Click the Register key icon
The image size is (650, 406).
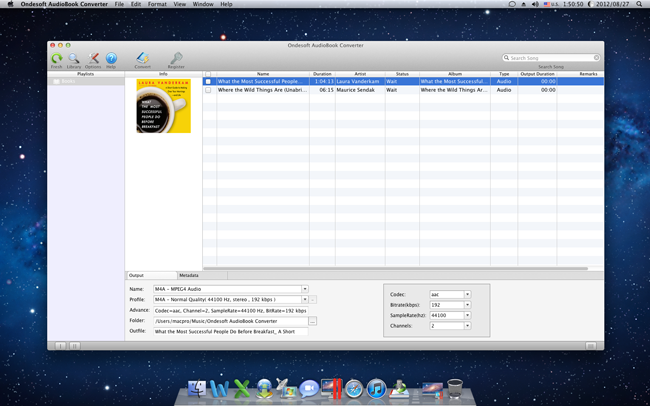(x=176, y=60)
